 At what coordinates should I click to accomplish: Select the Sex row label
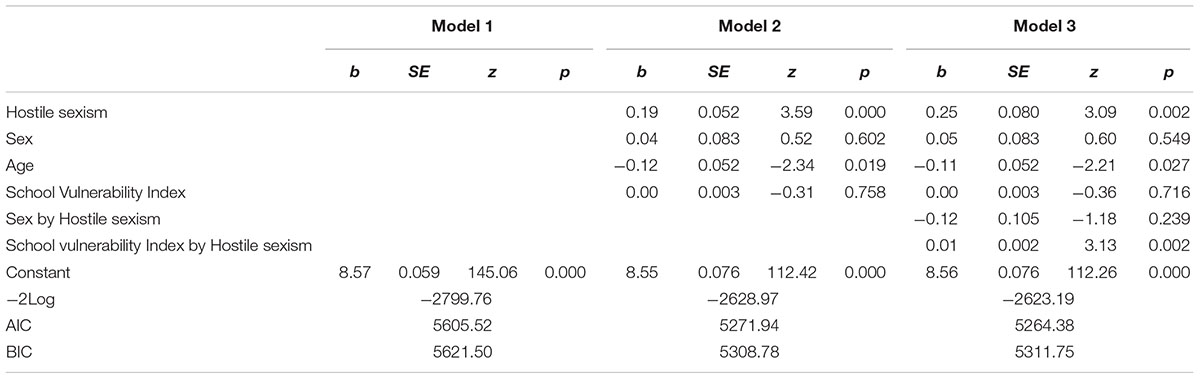click(18, 139)
